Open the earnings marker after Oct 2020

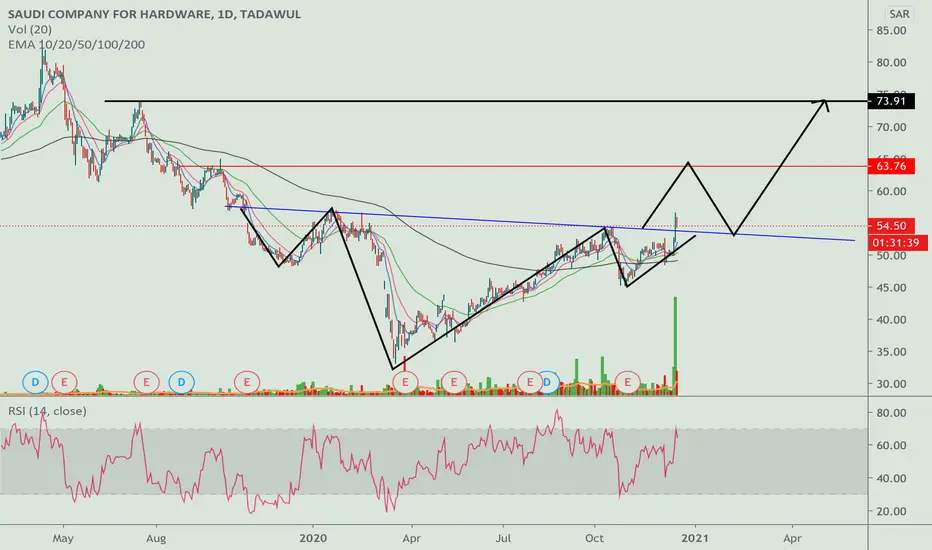(x=627, y=382)
